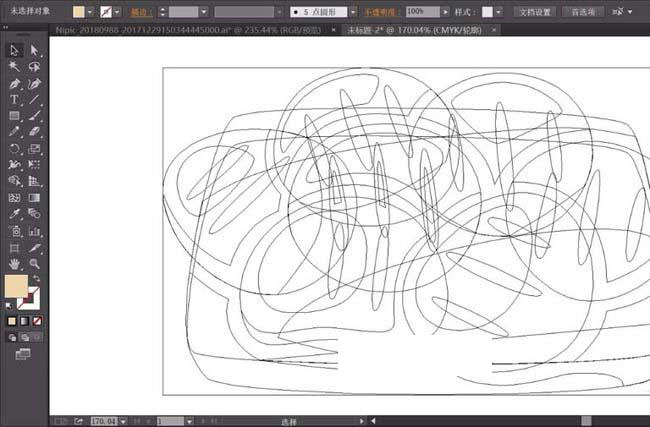The width and height of the screenshot is (650, 427).
Task: Click the opacity 100% input field
Action: 423,12
